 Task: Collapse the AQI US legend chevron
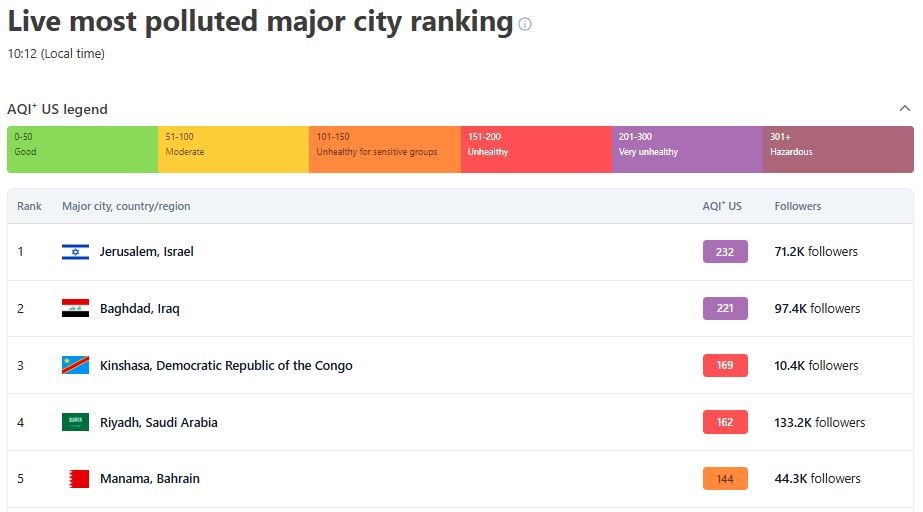tap(905, 108)
